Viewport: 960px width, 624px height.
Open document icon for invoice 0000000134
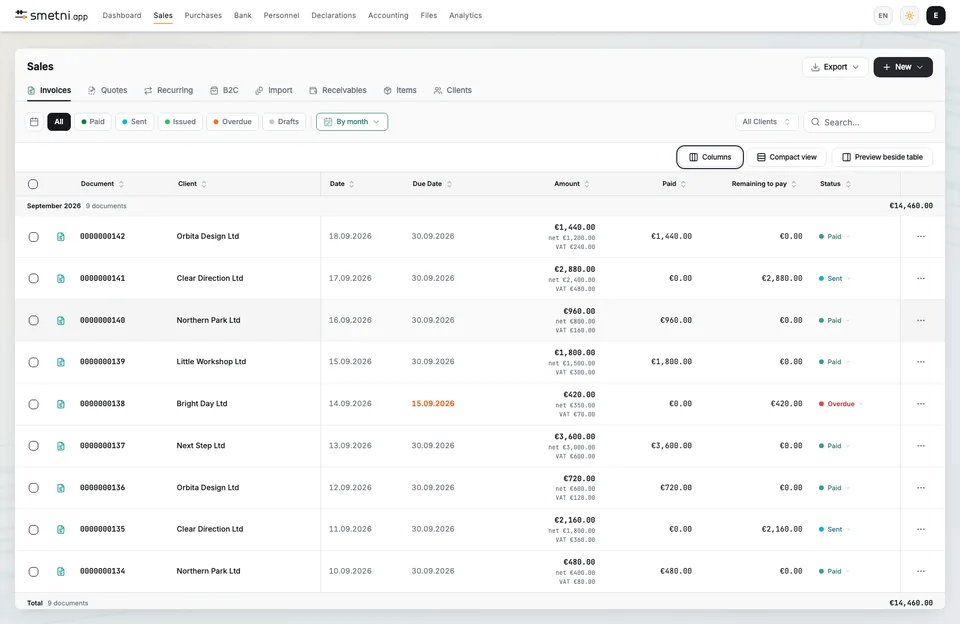pos(61,571)
